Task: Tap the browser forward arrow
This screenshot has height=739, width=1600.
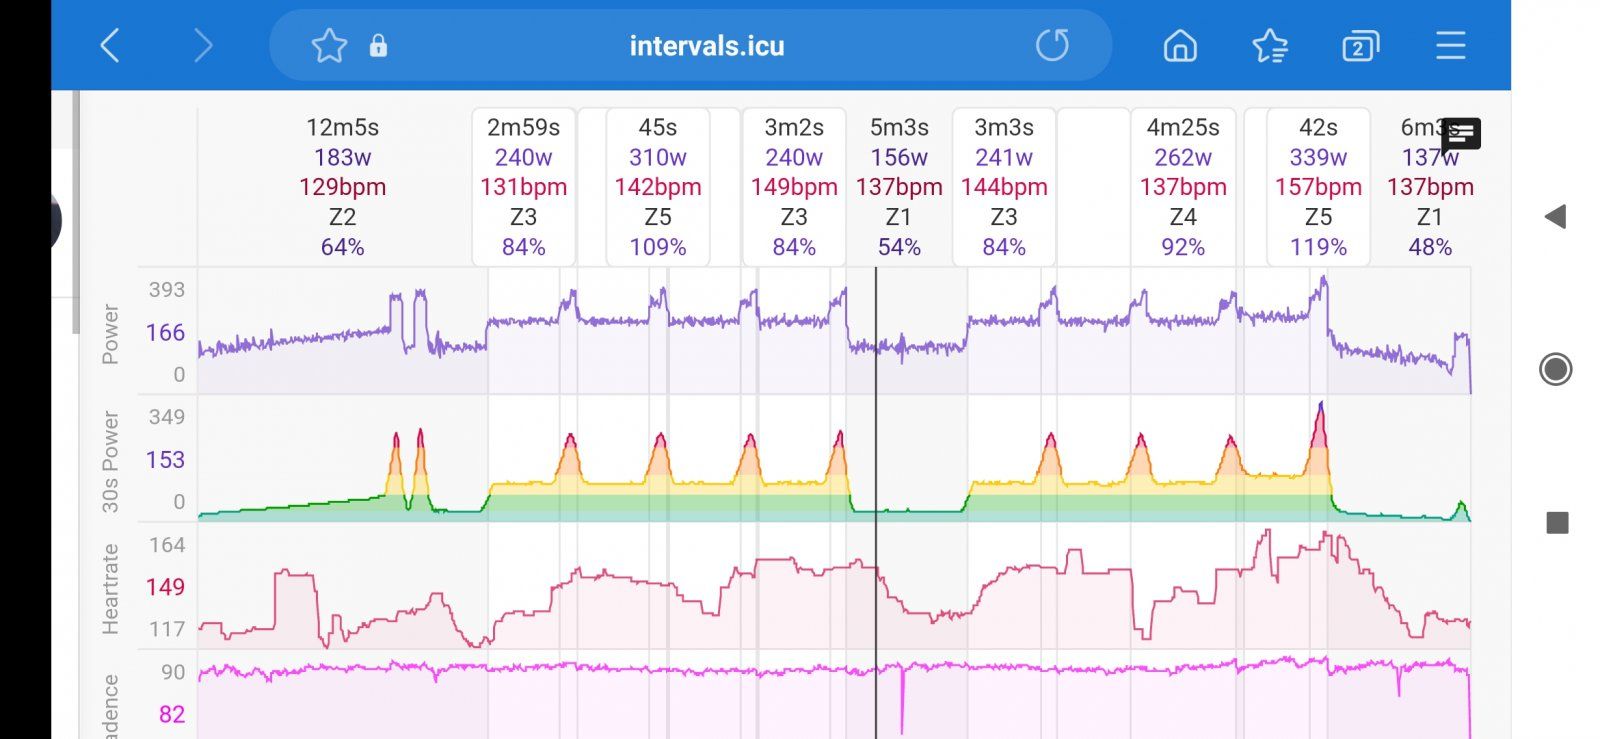Action: click(x=203, y=45)
